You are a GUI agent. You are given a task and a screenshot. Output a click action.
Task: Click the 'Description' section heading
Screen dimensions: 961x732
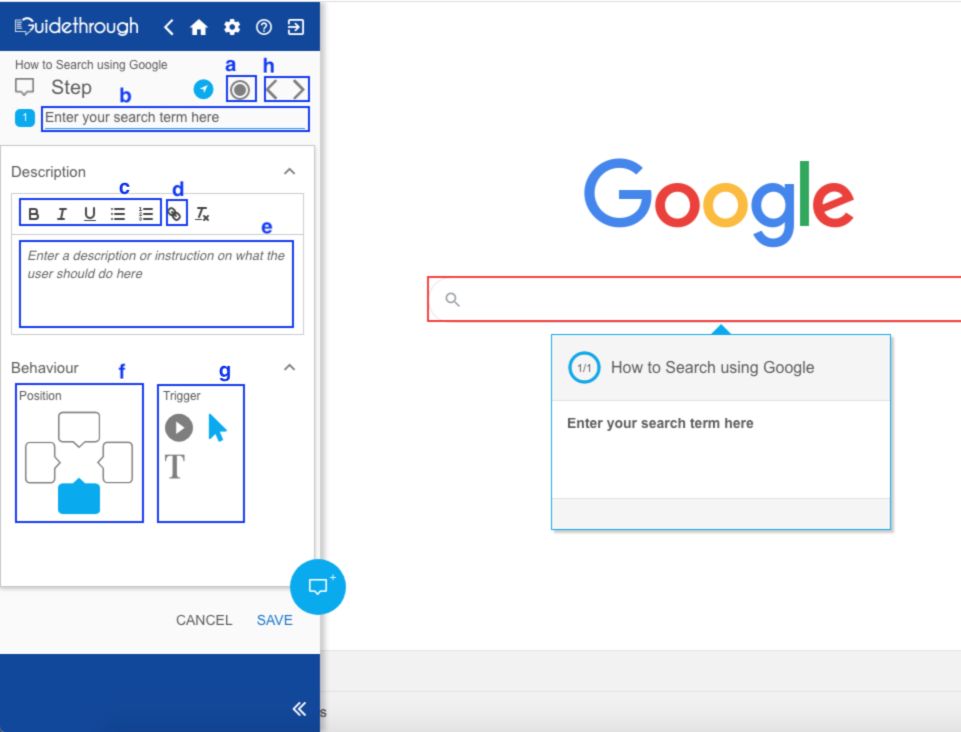tap(48, 172)
